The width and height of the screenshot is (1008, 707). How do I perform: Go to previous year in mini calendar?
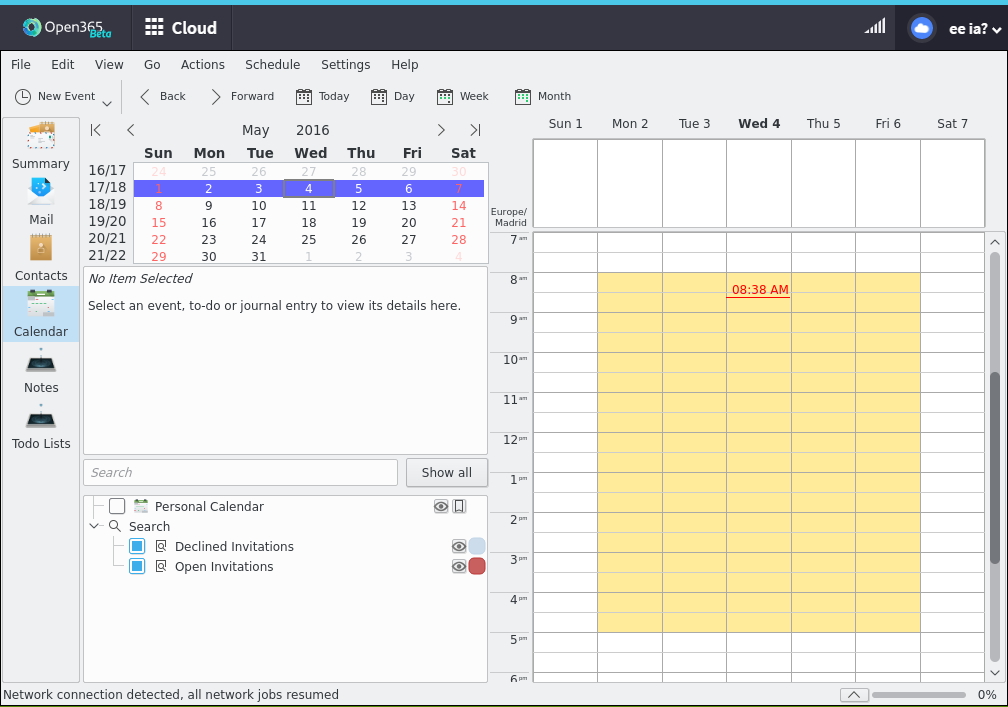pyautogui.click(x=96, y=130)
